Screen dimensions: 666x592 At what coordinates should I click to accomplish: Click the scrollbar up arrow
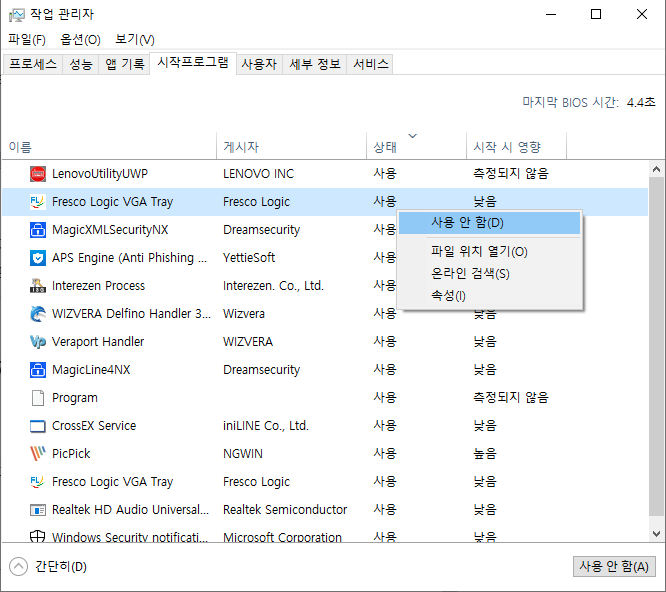pos(656,169)
